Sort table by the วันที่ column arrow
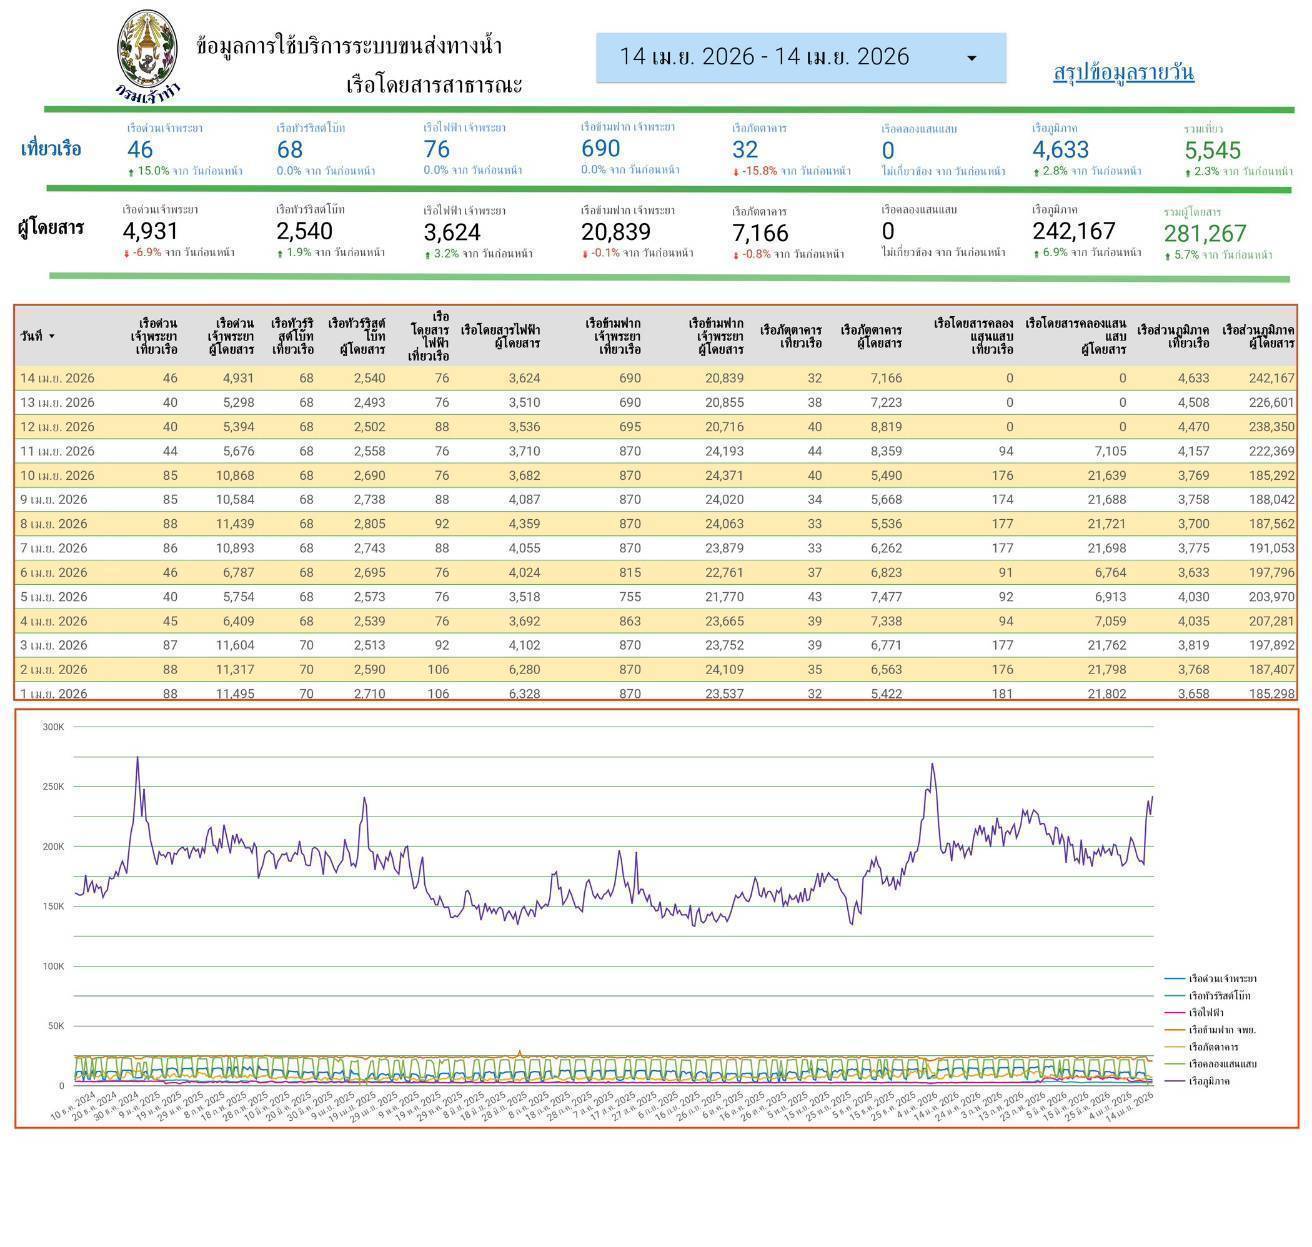Screen dimensions: 1312x1247 [x=52, y=337]
